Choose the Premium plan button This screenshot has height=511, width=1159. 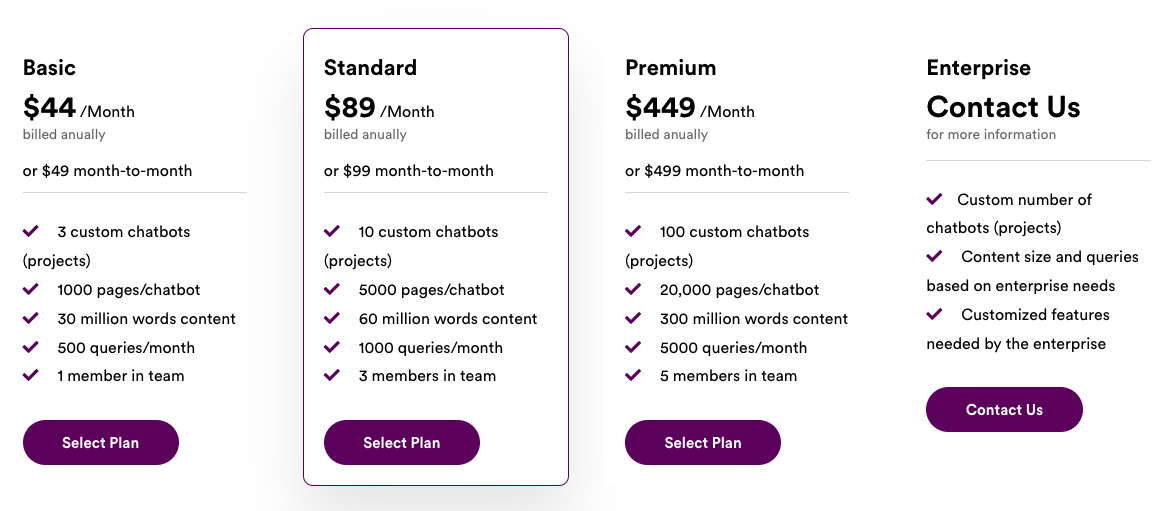[703, 442]
